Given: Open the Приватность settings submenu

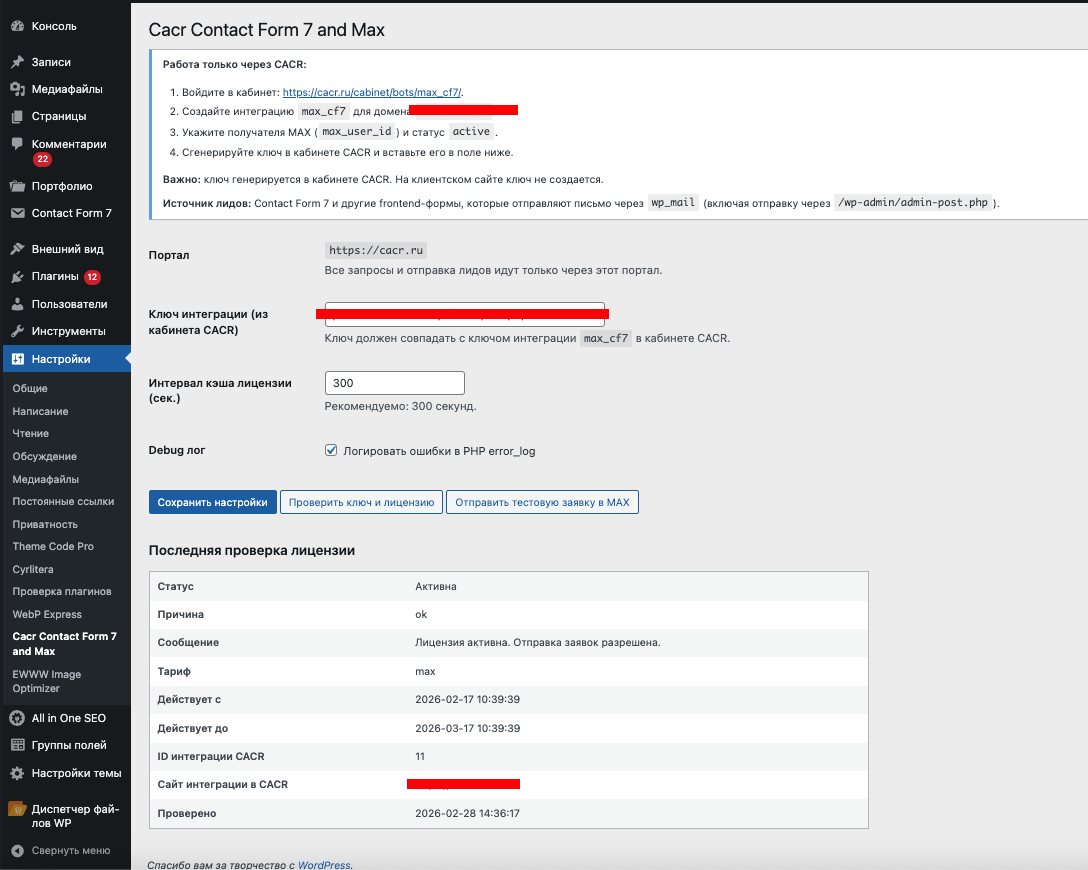Looking at the screenshot, I should pyautogui.click(x=45, y=524).
